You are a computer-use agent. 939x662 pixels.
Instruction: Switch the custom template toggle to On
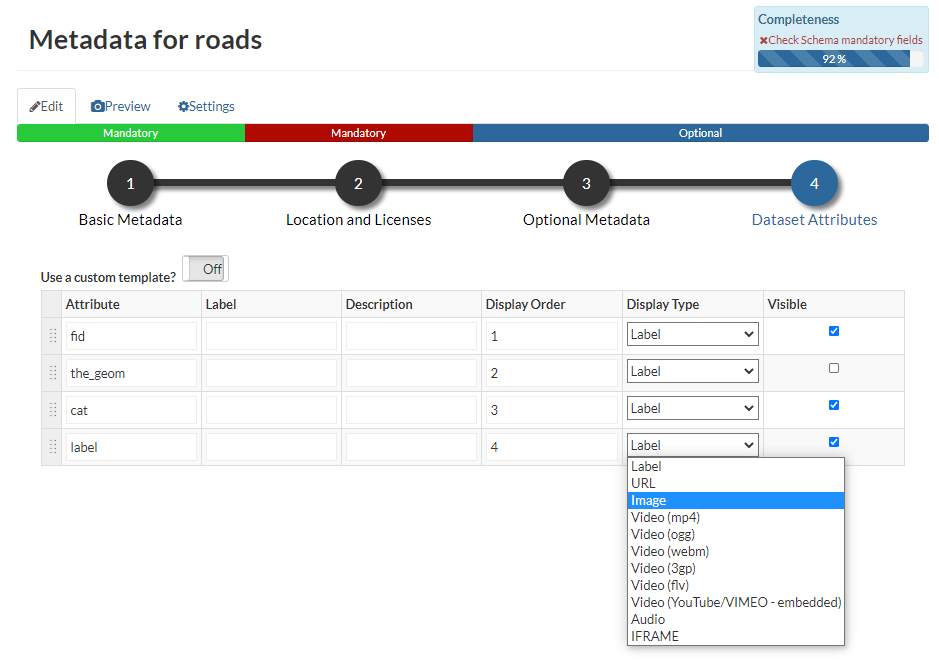pyautogui.click(x=204, y=268)
